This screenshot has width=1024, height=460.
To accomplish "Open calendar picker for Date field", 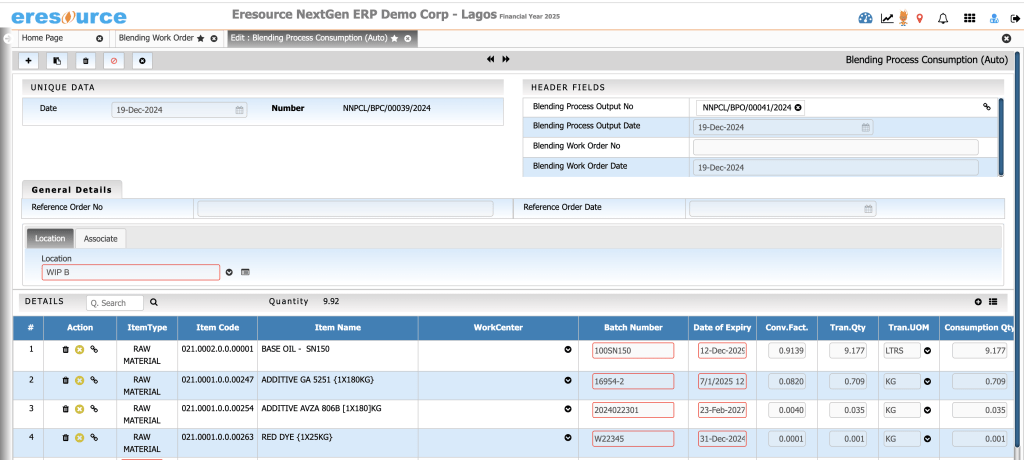I will point(239,110).
